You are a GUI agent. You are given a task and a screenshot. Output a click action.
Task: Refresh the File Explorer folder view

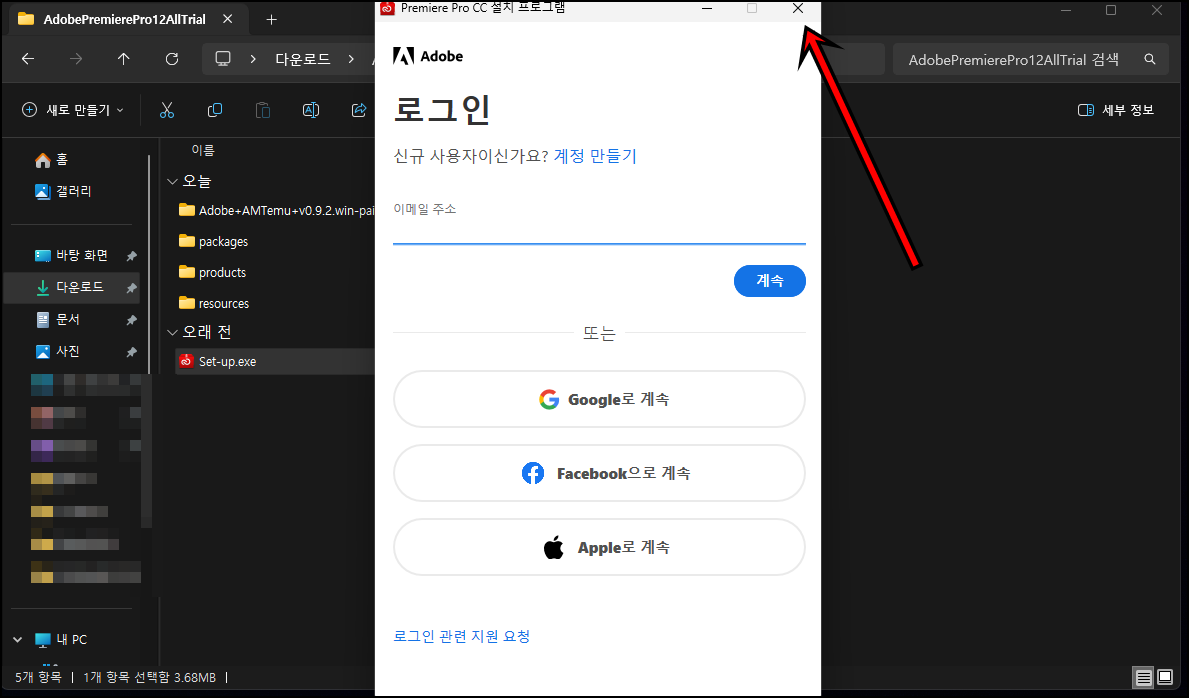click(x=172, y=58)
